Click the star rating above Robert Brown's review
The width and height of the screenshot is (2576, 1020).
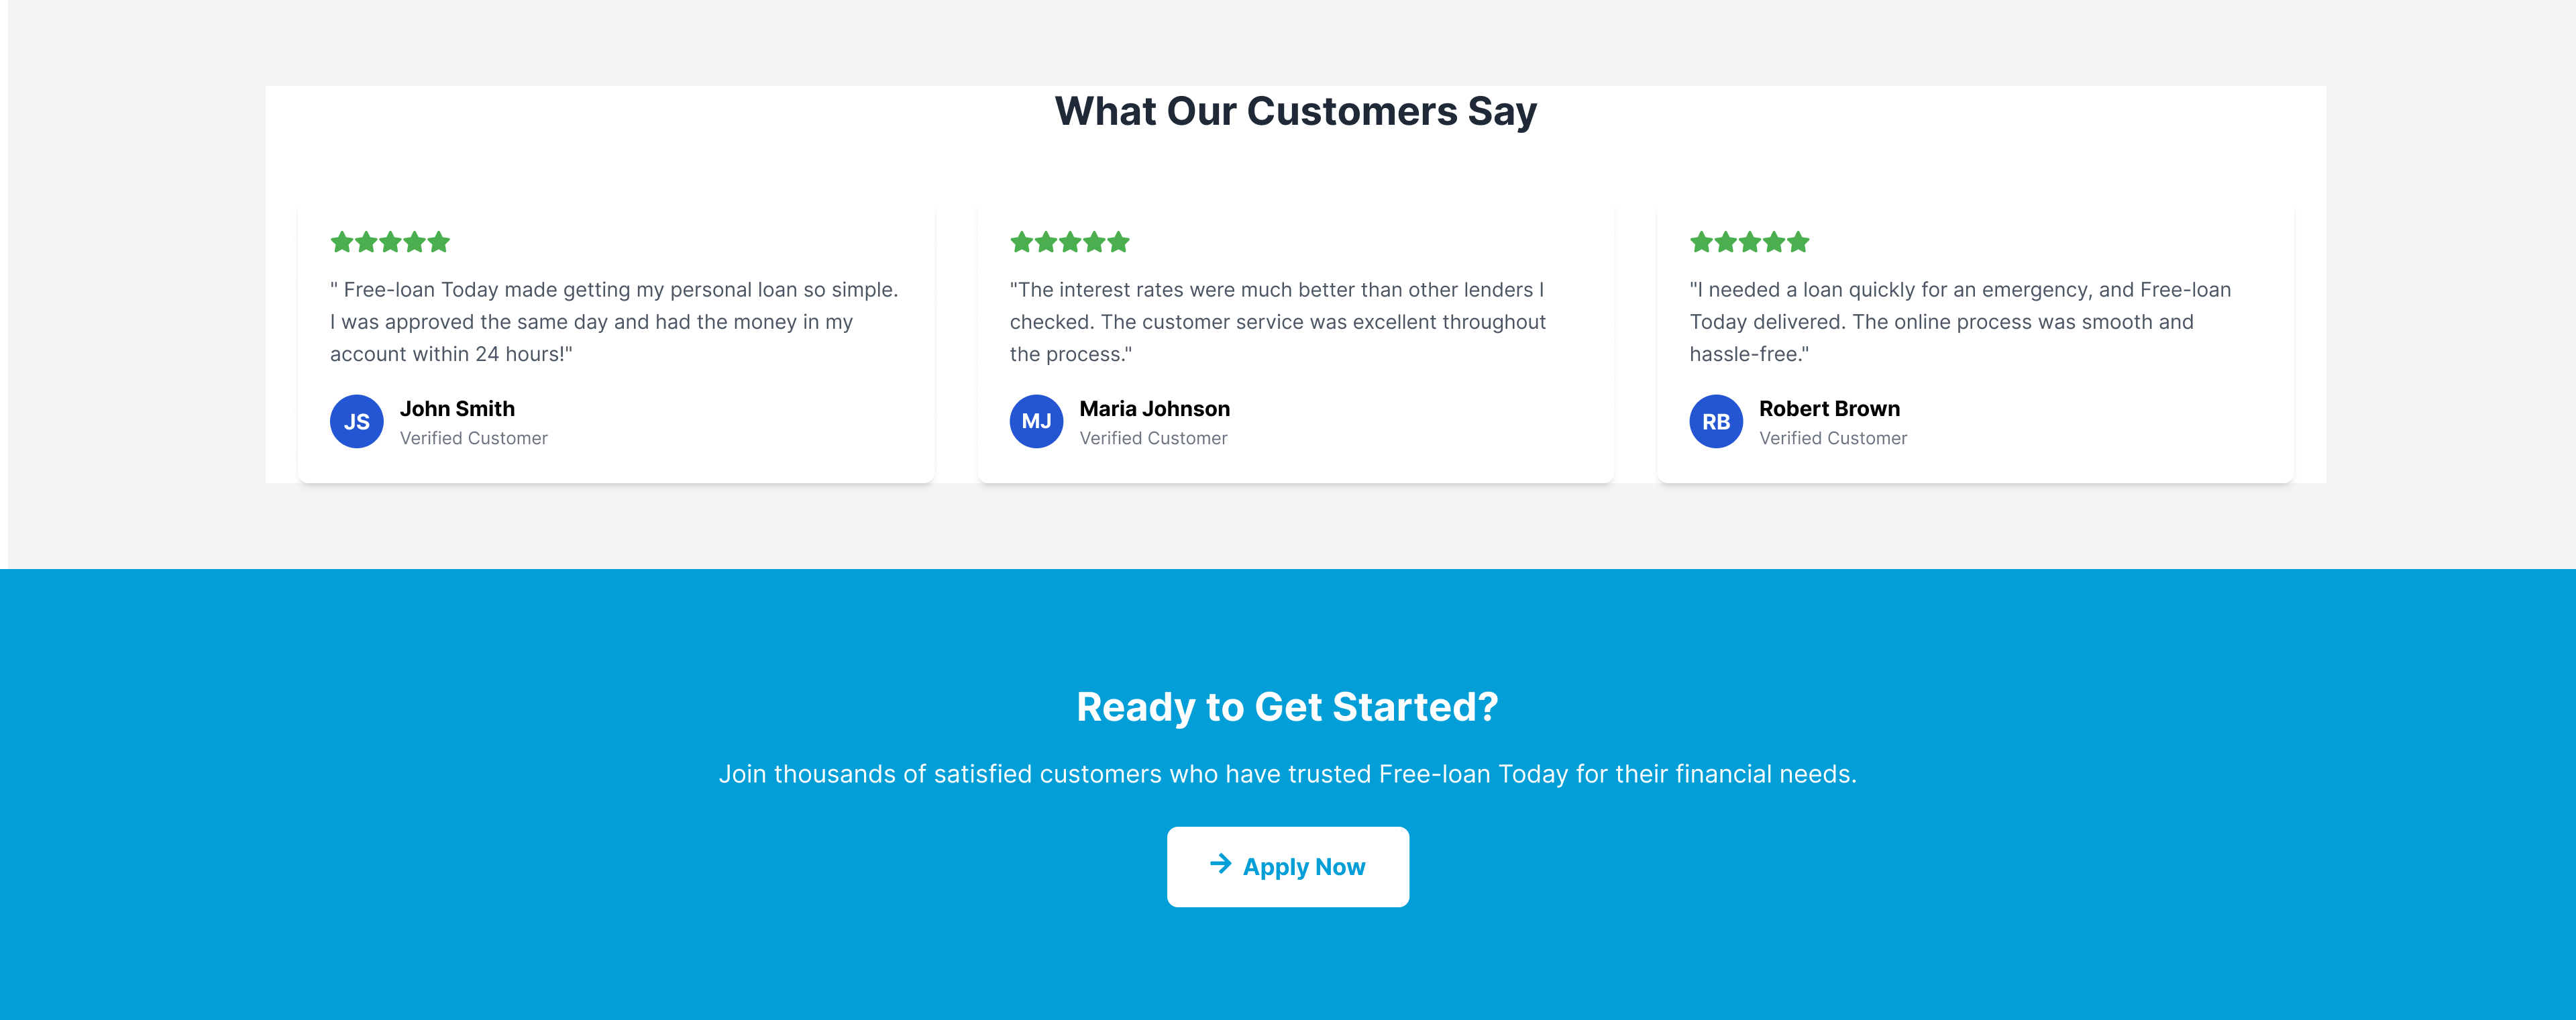[x=1749, y=242]
